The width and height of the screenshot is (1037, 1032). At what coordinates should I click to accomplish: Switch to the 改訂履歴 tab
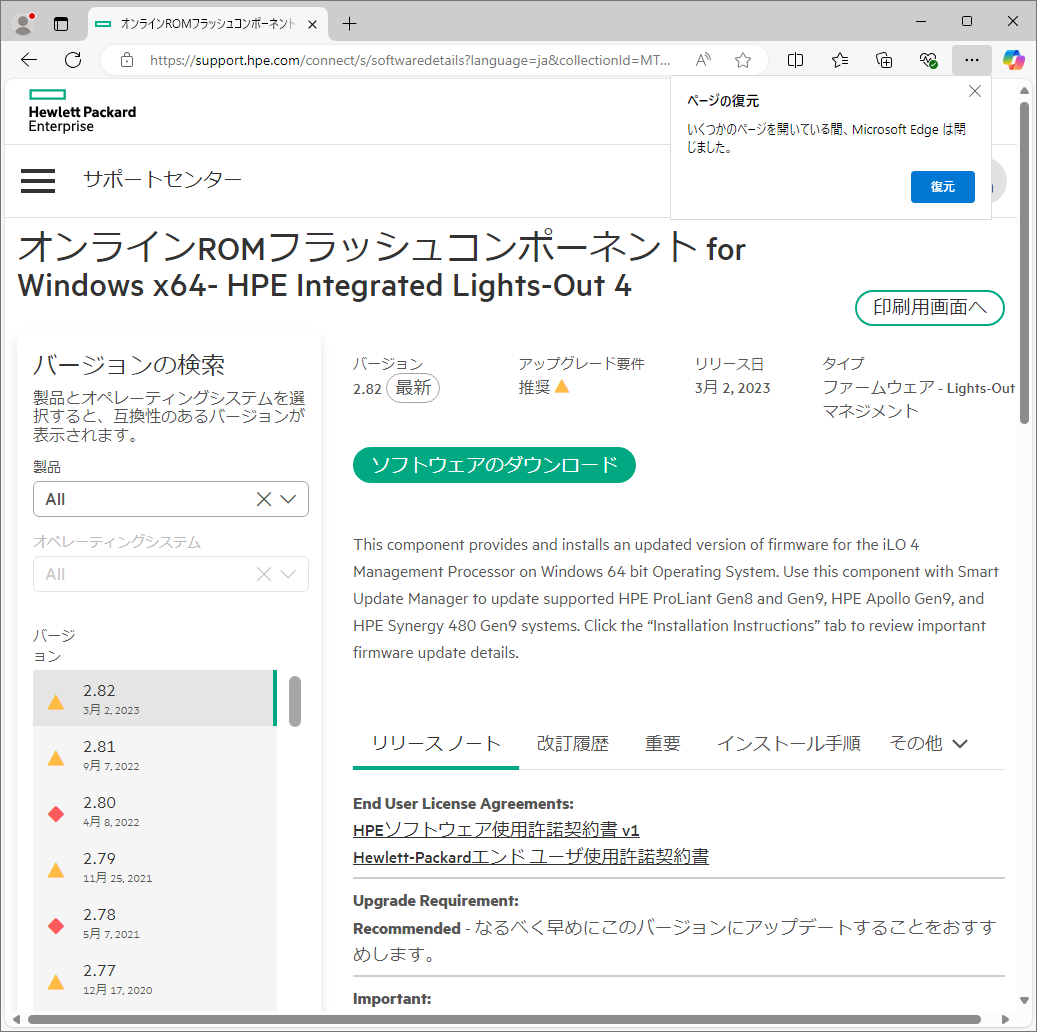pyautogui.click(x=572, y=744)
